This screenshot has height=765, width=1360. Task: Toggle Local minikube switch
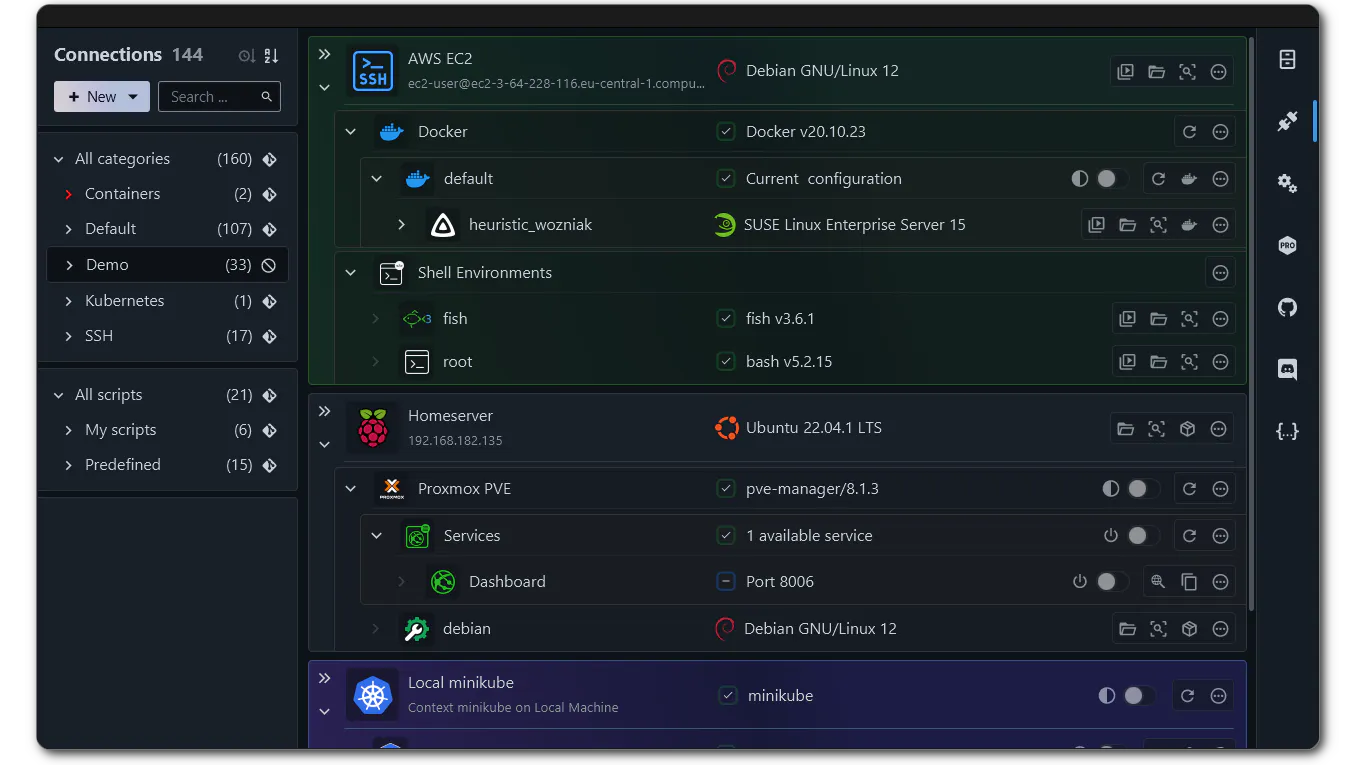pos(1137,696)
